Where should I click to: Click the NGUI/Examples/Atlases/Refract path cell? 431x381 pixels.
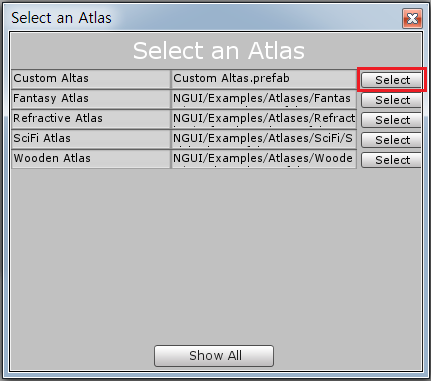(264, 119)
